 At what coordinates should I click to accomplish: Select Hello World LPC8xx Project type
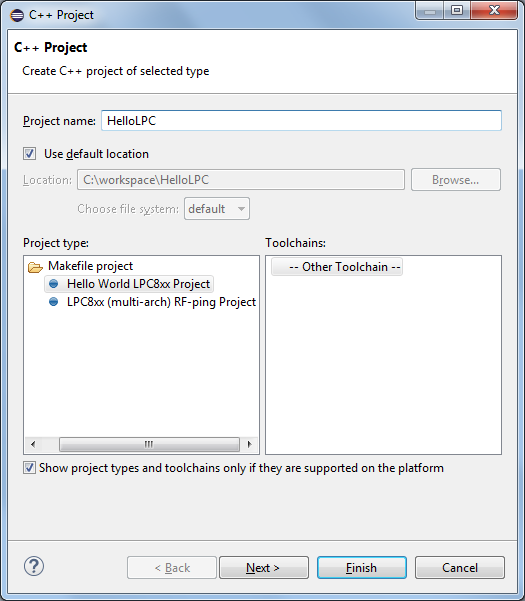[x=138, y=284]
